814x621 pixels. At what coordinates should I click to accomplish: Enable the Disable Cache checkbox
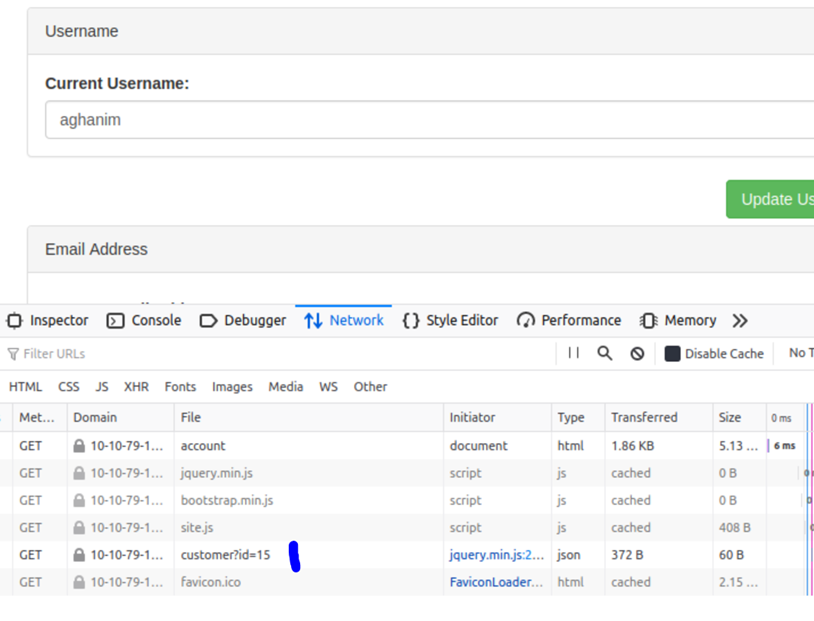tap(673, 354)
